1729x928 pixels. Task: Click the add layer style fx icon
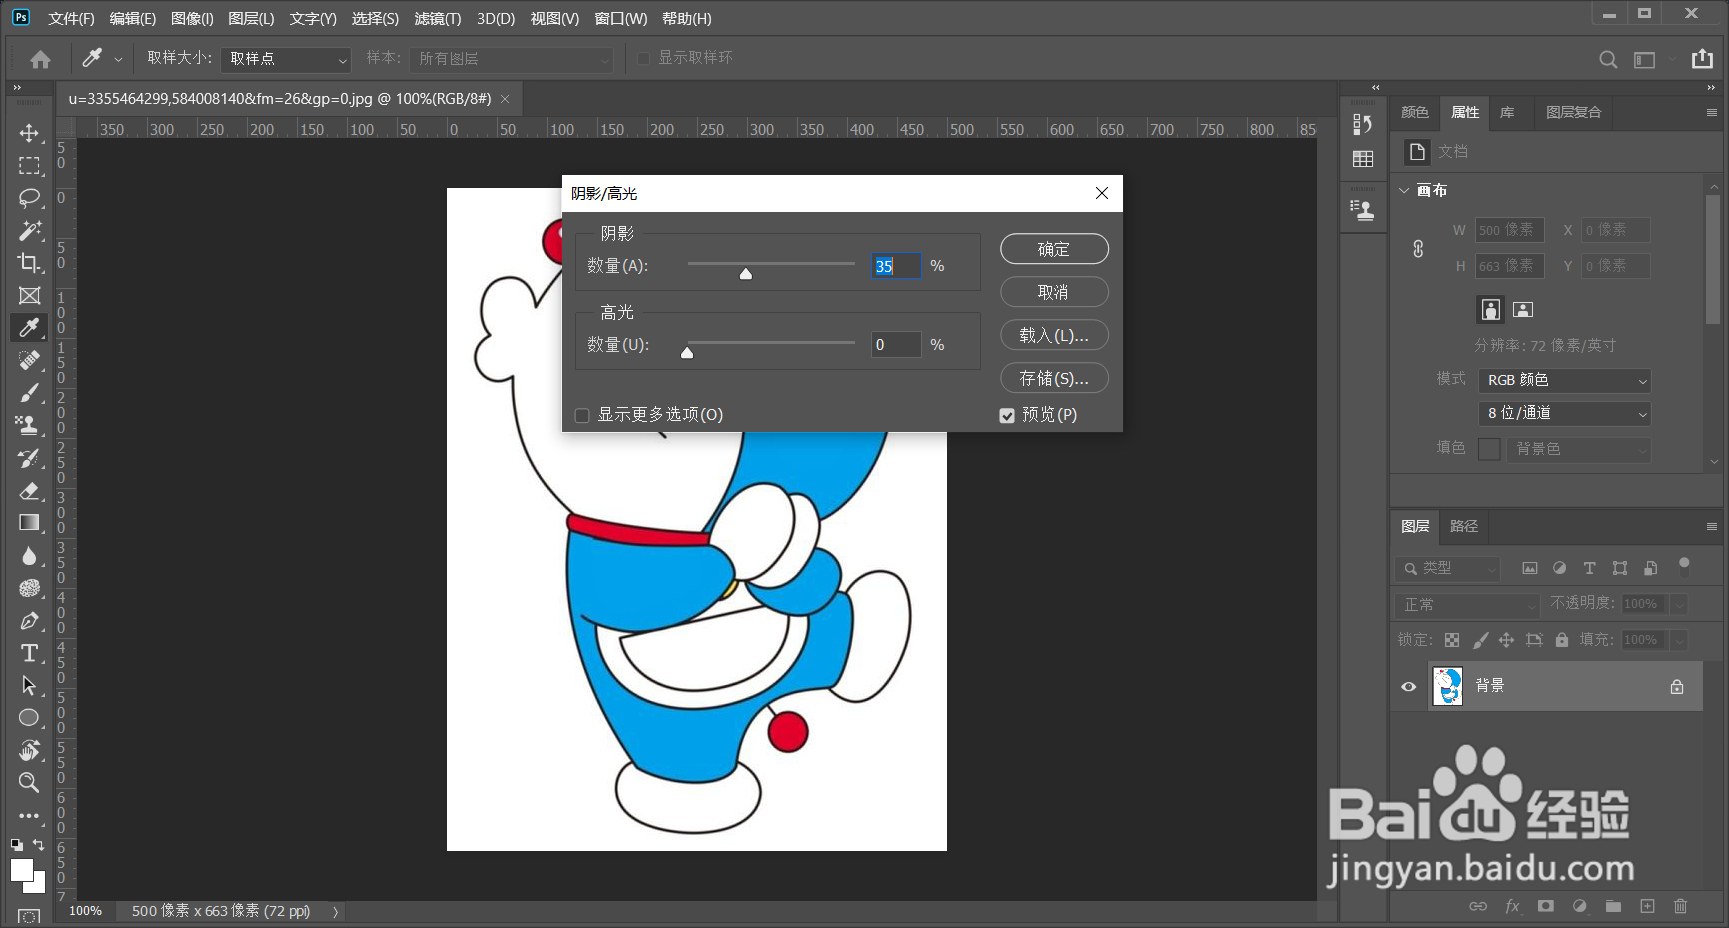1512,906
